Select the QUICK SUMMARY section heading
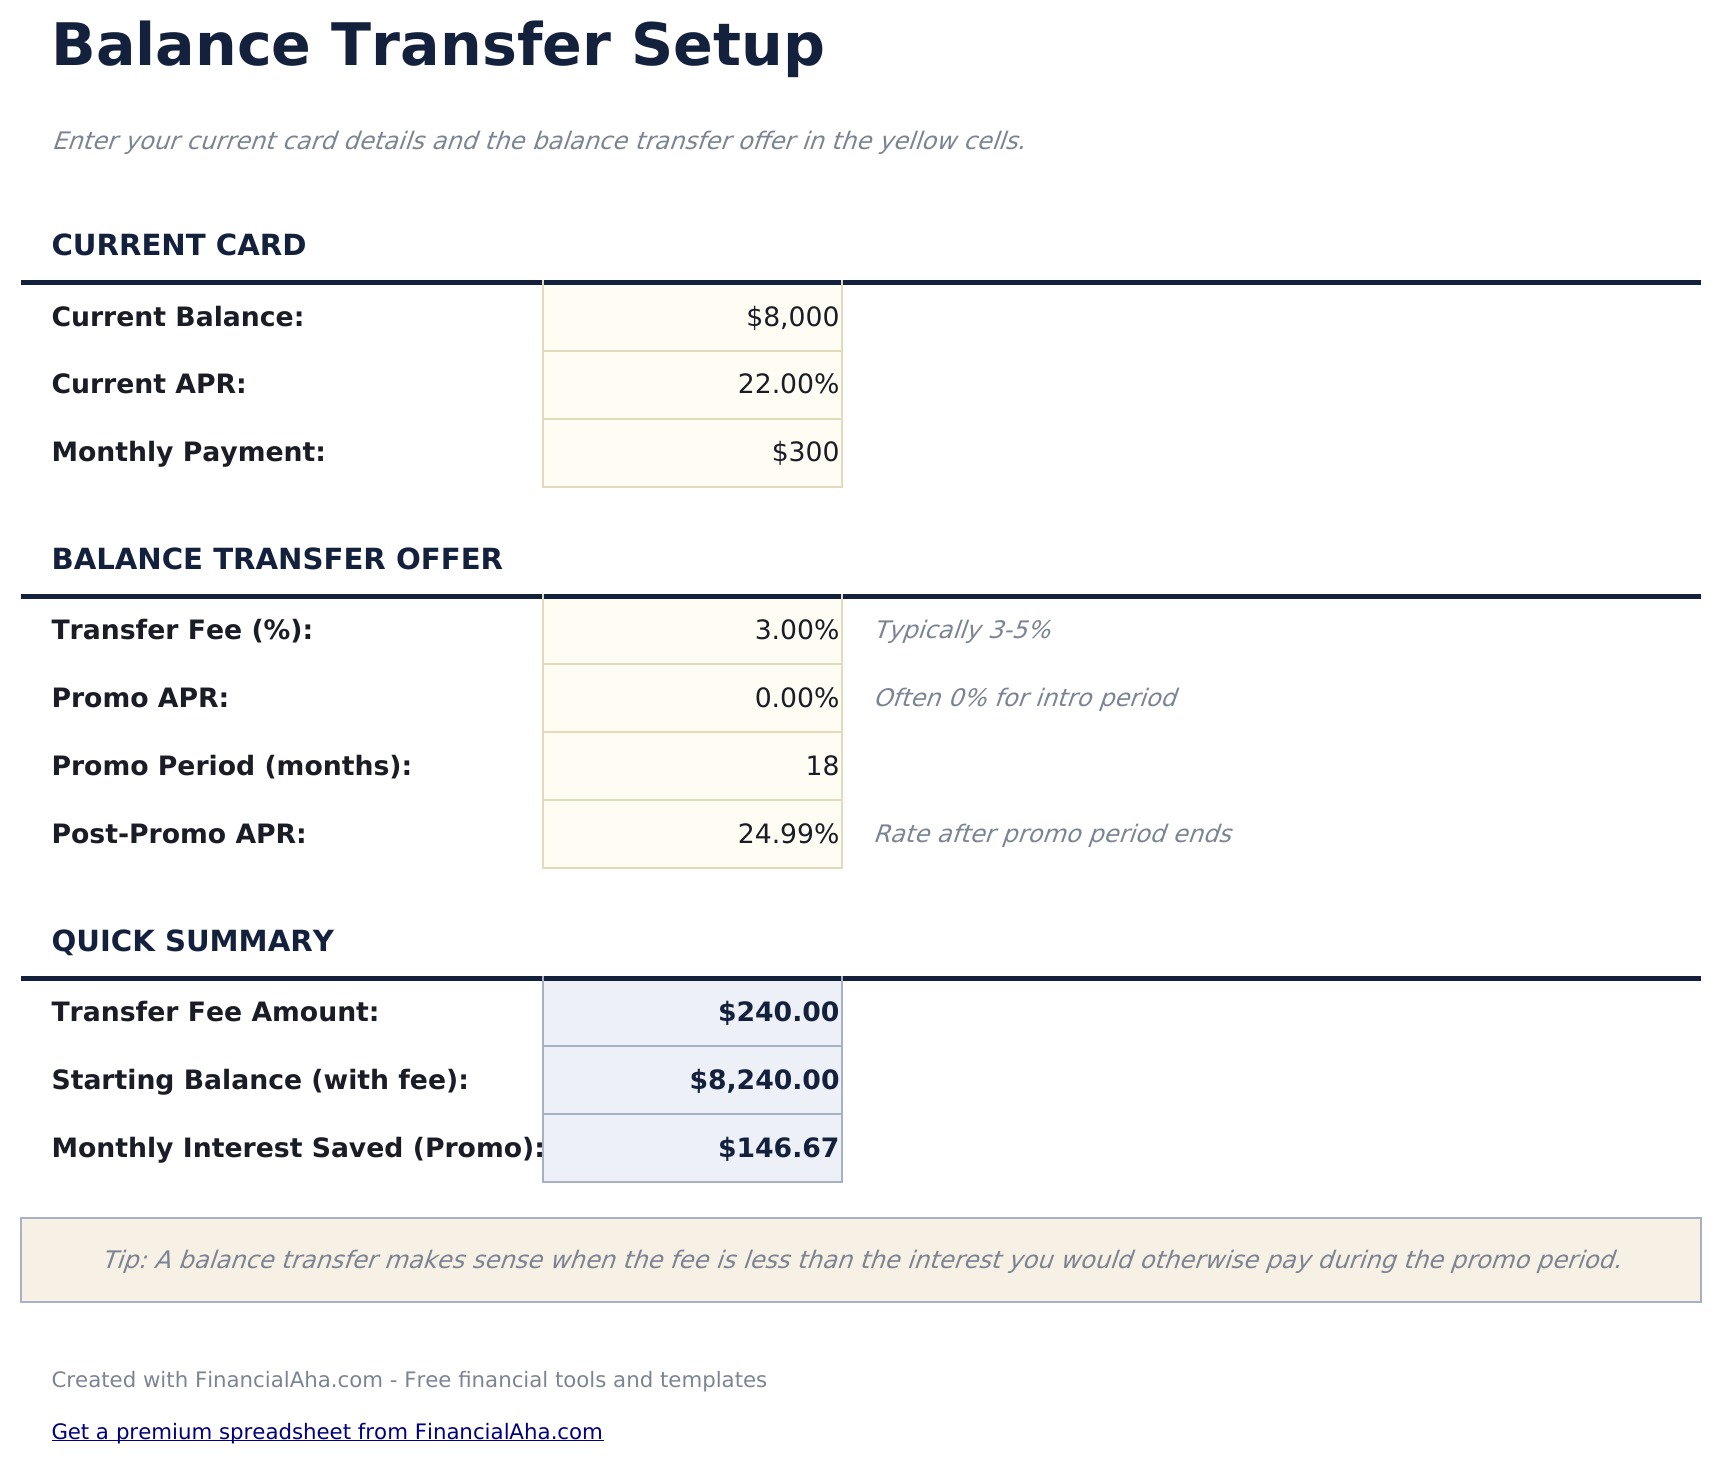The width and height of the screenshot is (1722, 1464). pos(192,941)
